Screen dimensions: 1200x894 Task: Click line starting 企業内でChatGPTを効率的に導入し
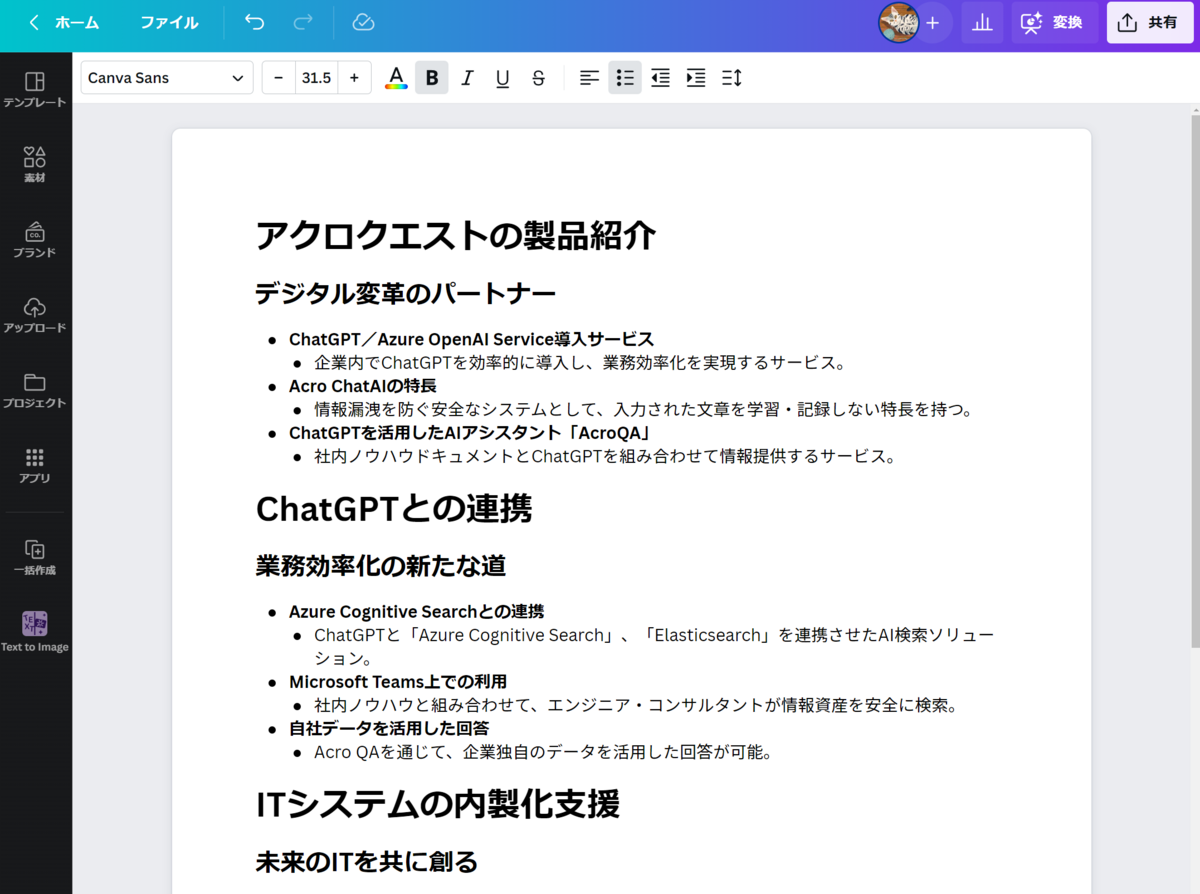(580, 363)
